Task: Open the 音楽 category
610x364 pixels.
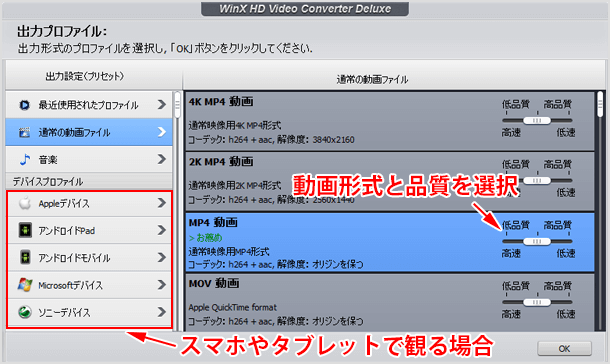Action: (x=89, y=159)
